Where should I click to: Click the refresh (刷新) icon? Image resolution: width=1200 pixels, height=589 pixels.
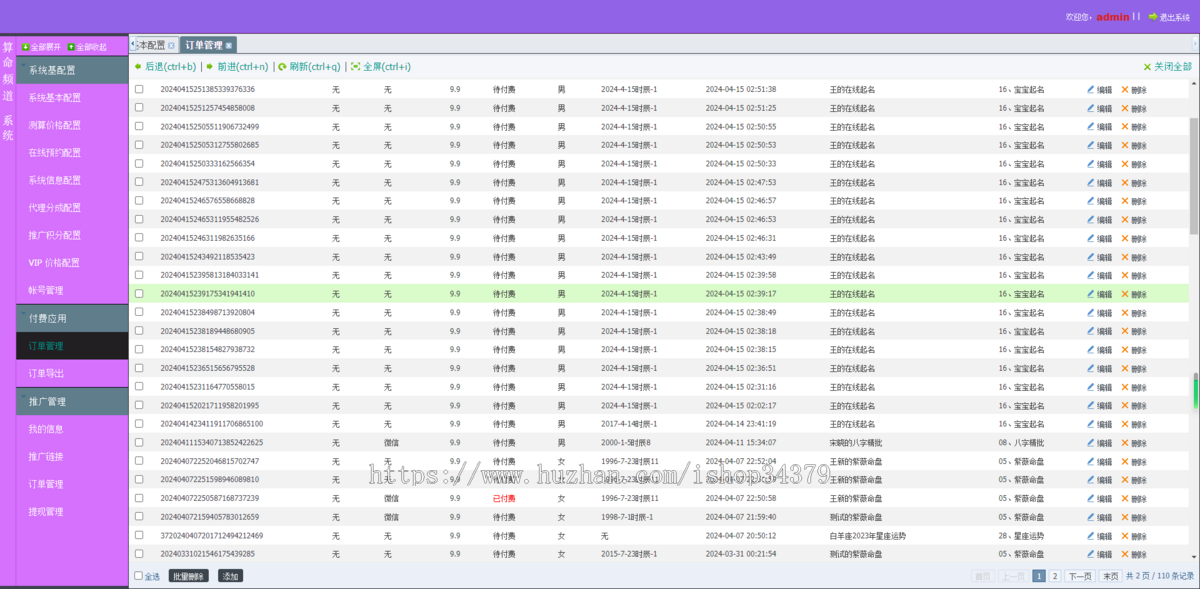[283, 67]
